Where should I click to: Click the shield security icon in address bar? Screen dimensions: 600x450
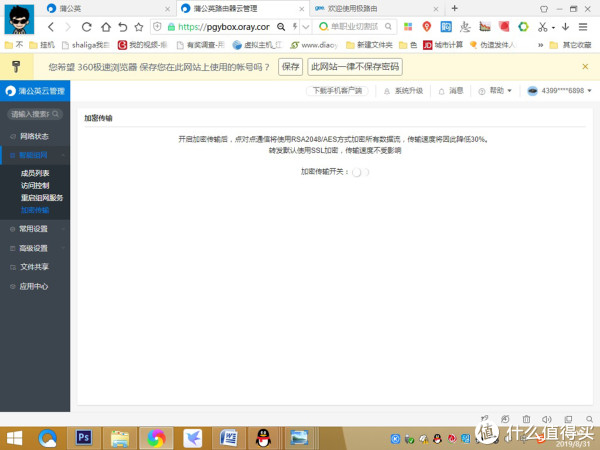tap(157, 26)
